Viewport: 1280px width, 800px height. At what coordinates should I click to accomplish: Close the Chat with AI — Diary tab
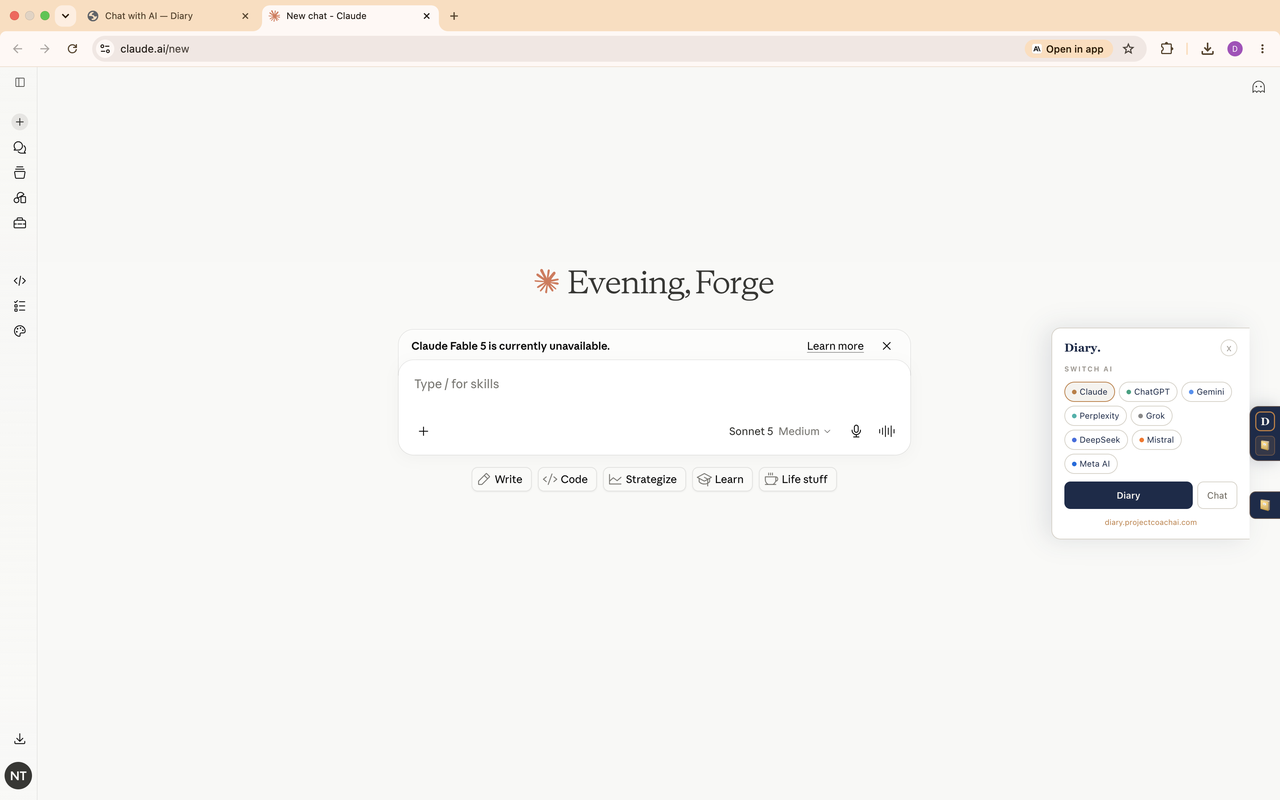coord(245,16)
